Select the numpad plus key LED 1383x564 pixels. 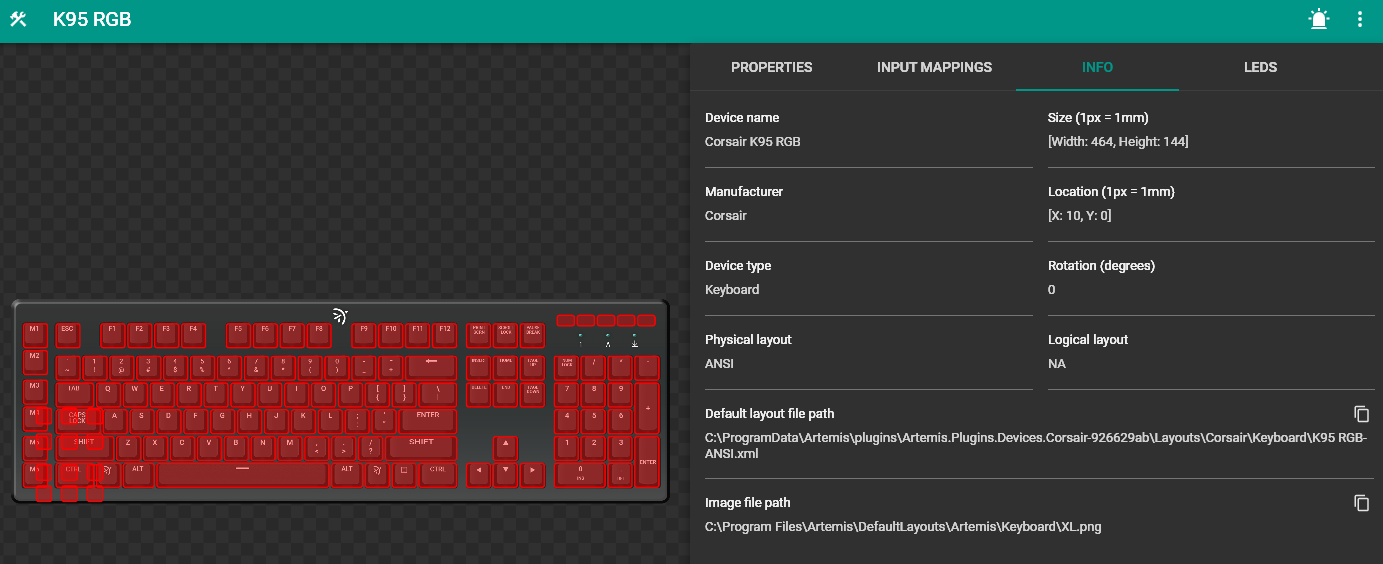point(648,407)
